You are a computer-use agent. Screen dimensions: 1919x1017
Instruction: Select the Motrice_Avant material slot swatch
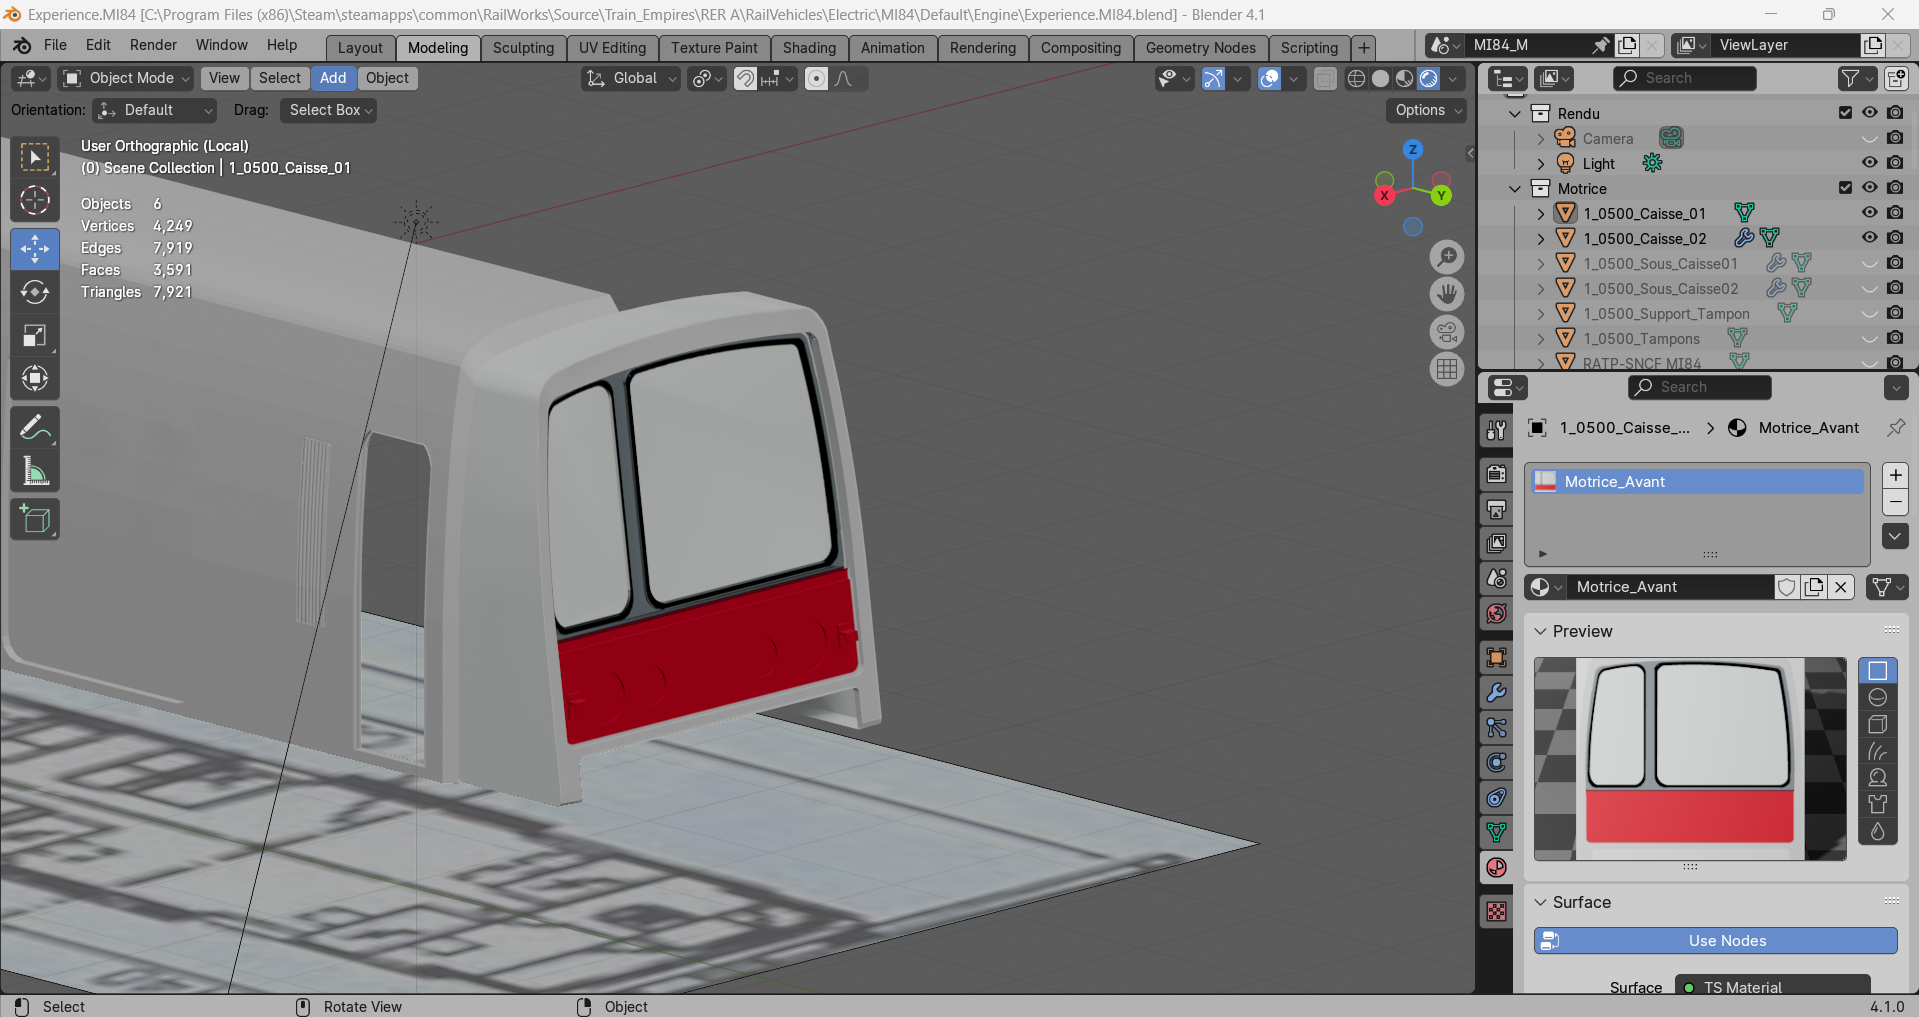pyautogui.click(x=1545, y=482)
